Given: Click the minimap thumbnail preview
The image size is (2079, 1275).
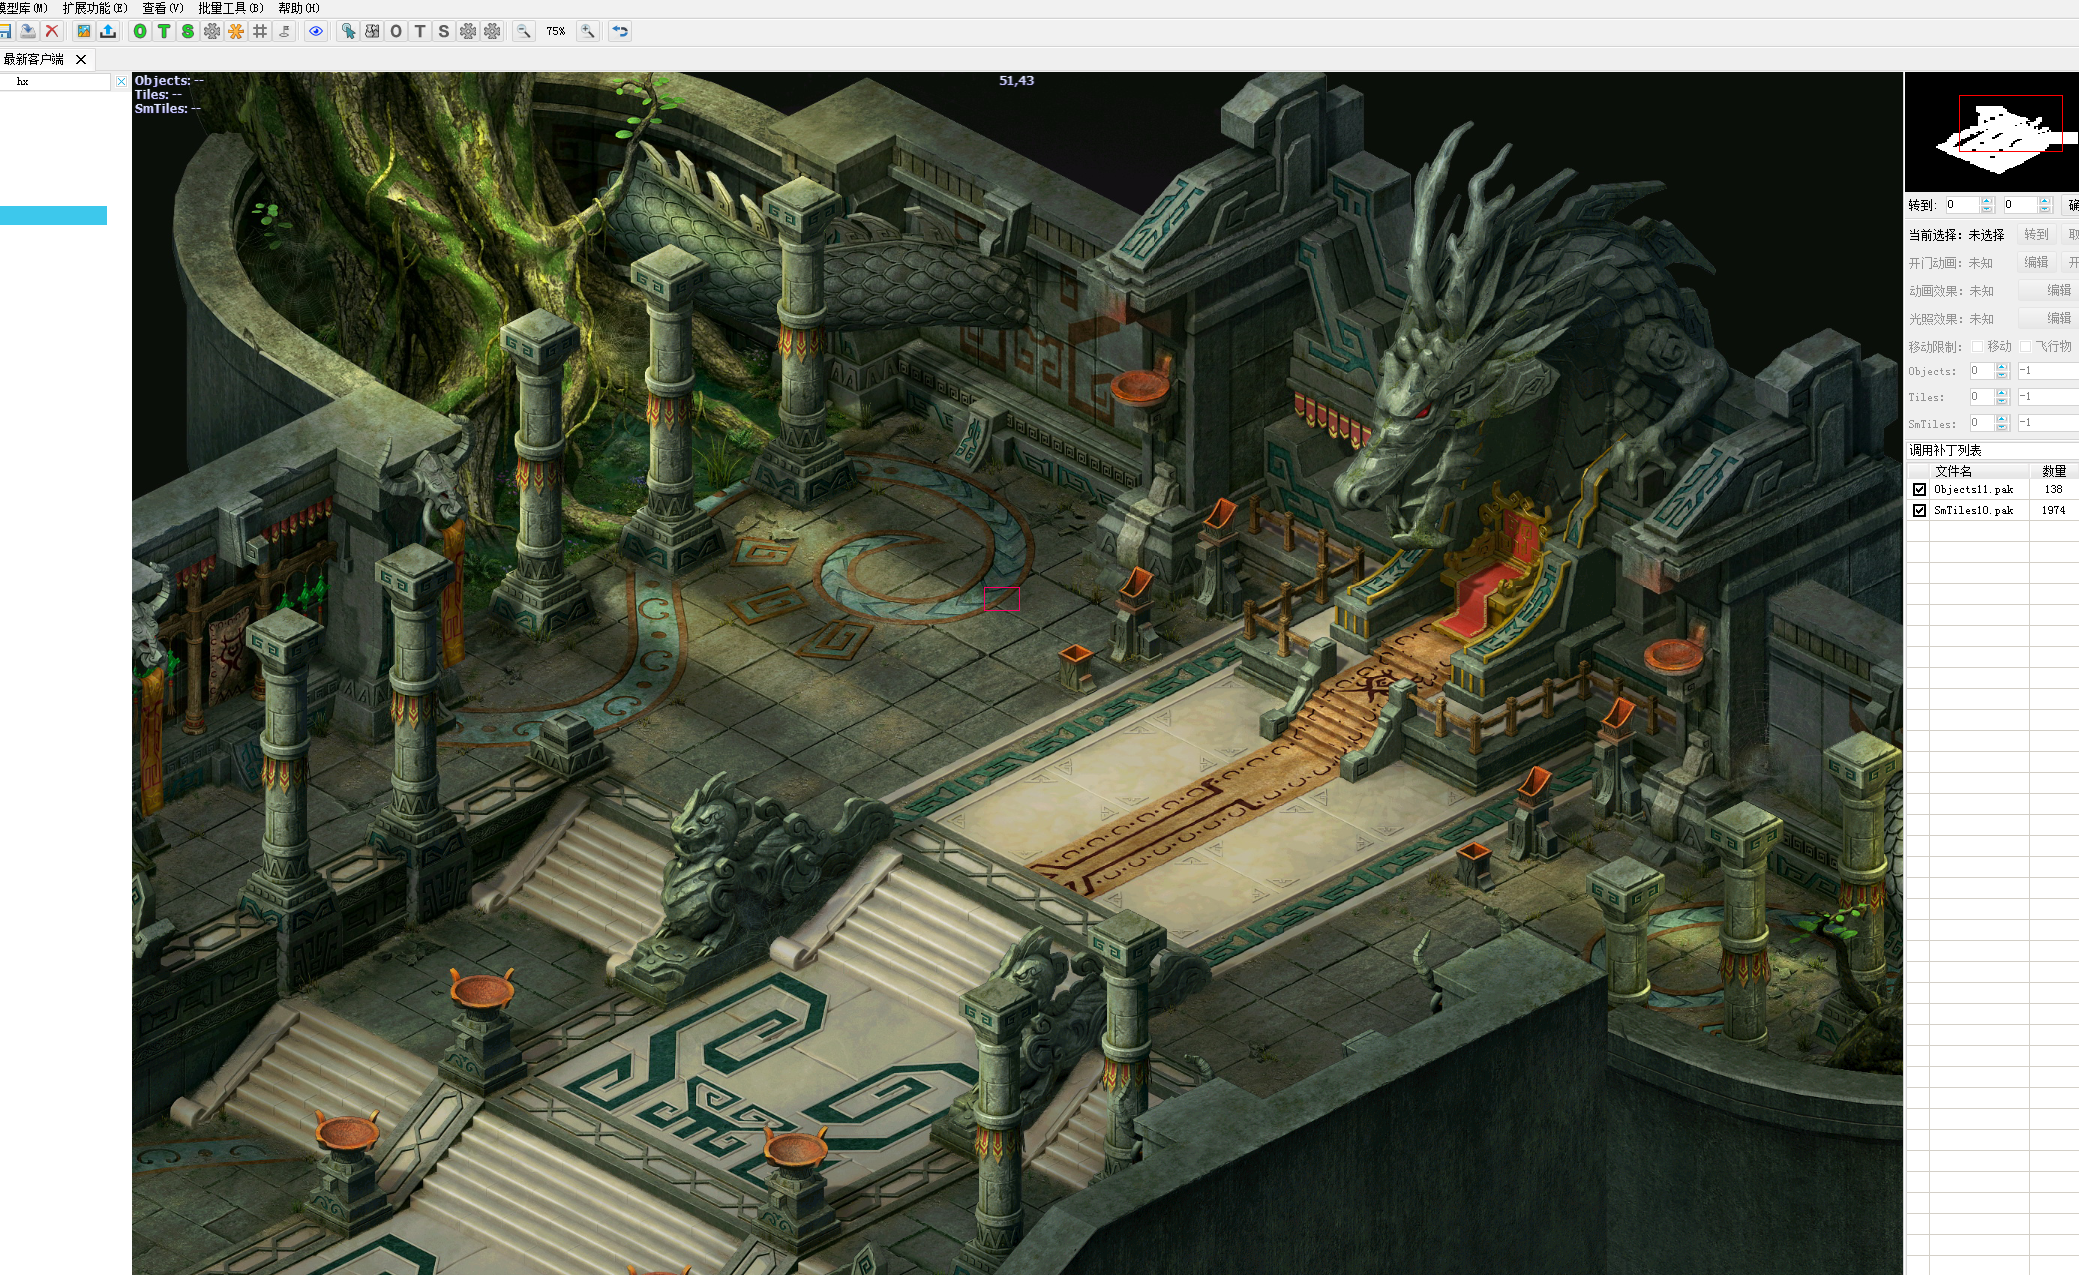Looking at the screenshot, I should [x=1991, y=132].
